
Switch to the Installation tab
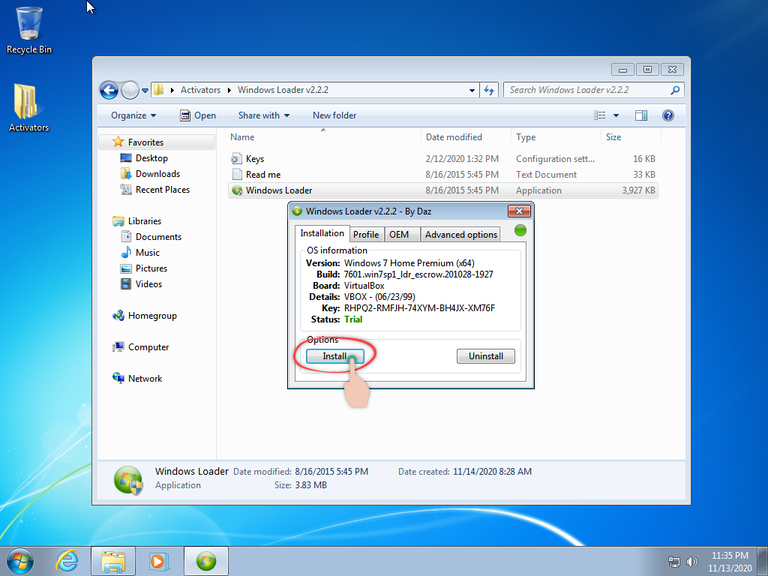(322, 233)
